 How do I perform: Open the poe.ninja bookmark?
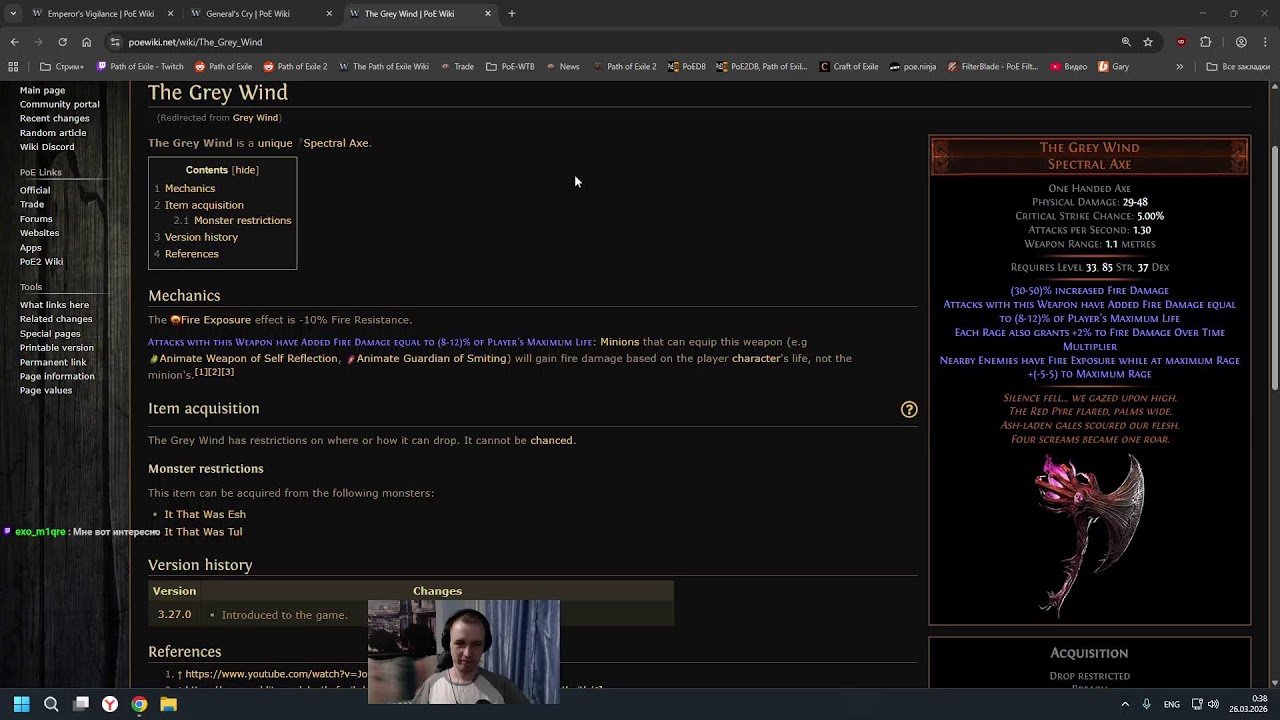tap(913, 67)
